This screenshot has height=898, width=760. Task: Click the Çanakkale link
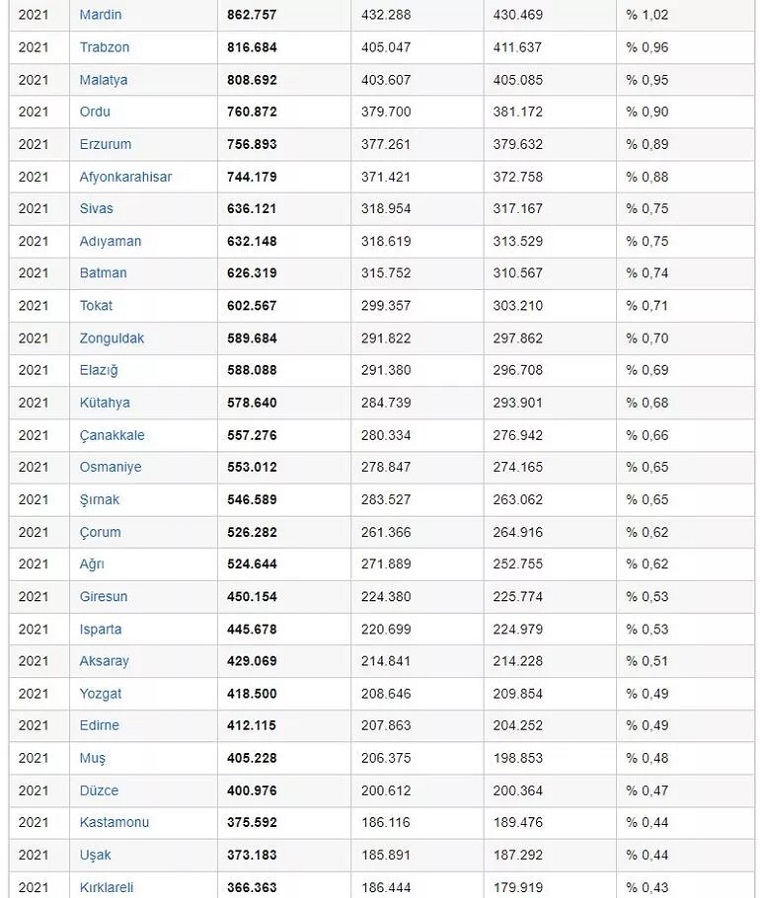tap(112, 435)
